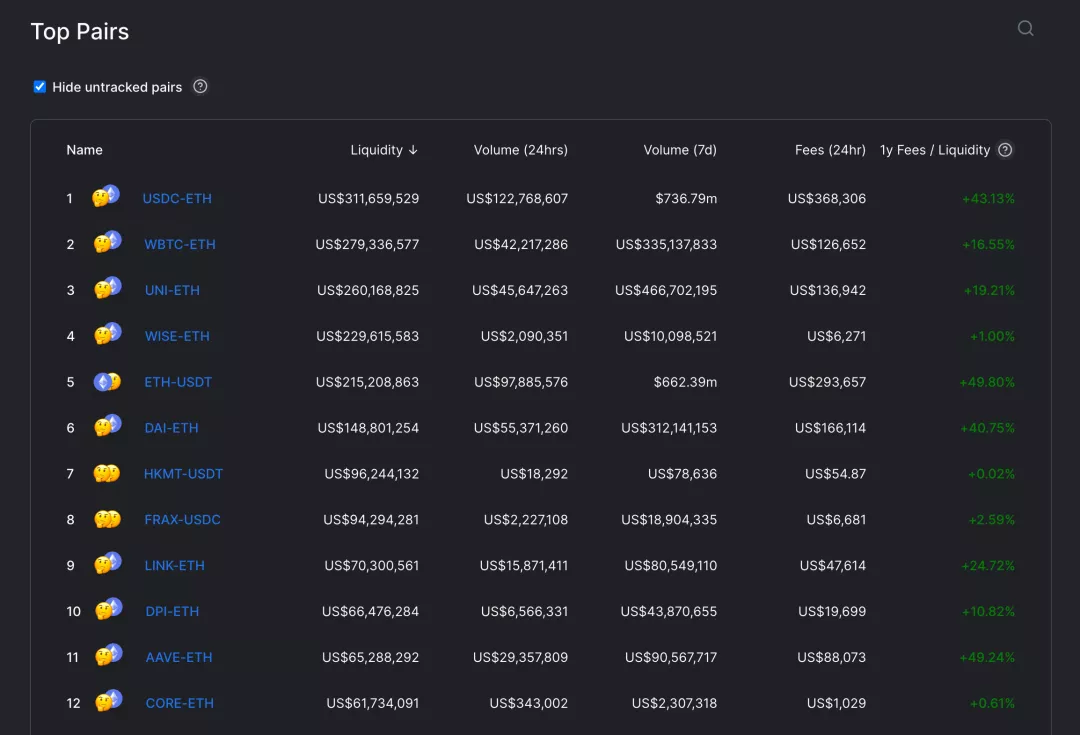Open the help icon beside Hide untracked pairs
1080x735 pixels.
[x=200, y=87]
